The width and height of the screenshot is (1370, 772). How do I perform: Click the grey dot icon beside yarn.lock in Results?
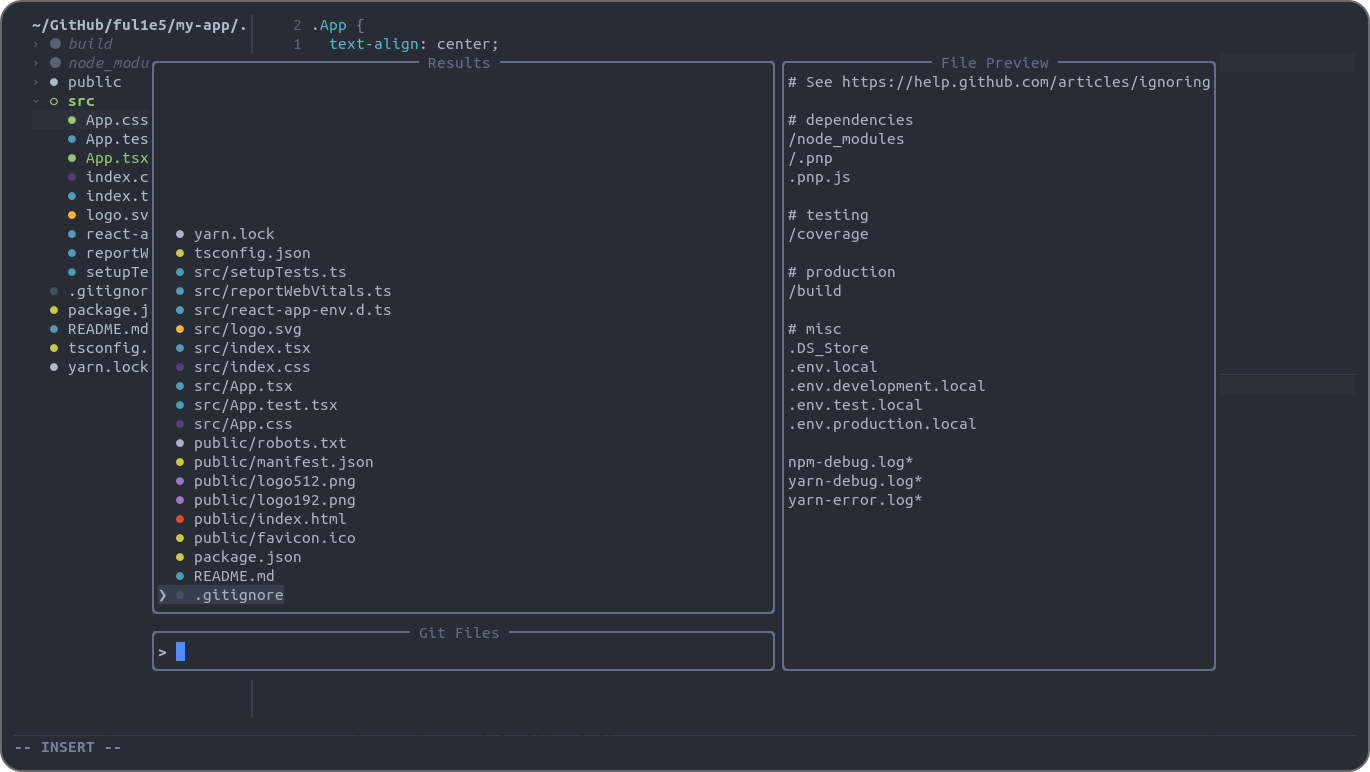180,234
